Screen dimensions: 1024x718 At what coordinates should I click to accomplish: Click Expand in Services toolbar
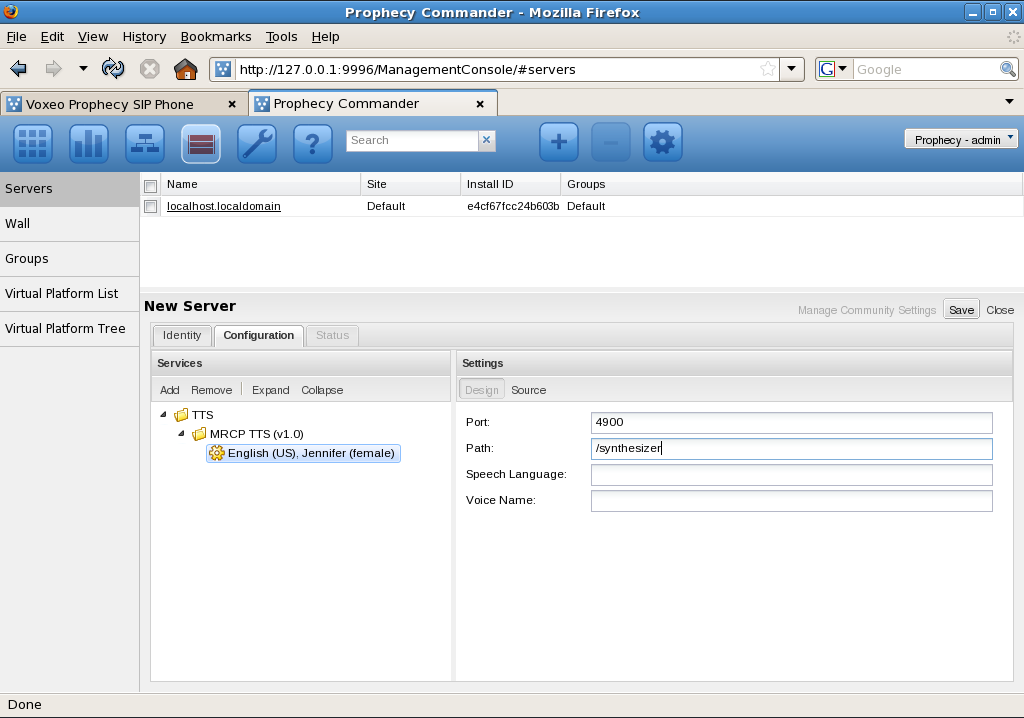(270, 390)
